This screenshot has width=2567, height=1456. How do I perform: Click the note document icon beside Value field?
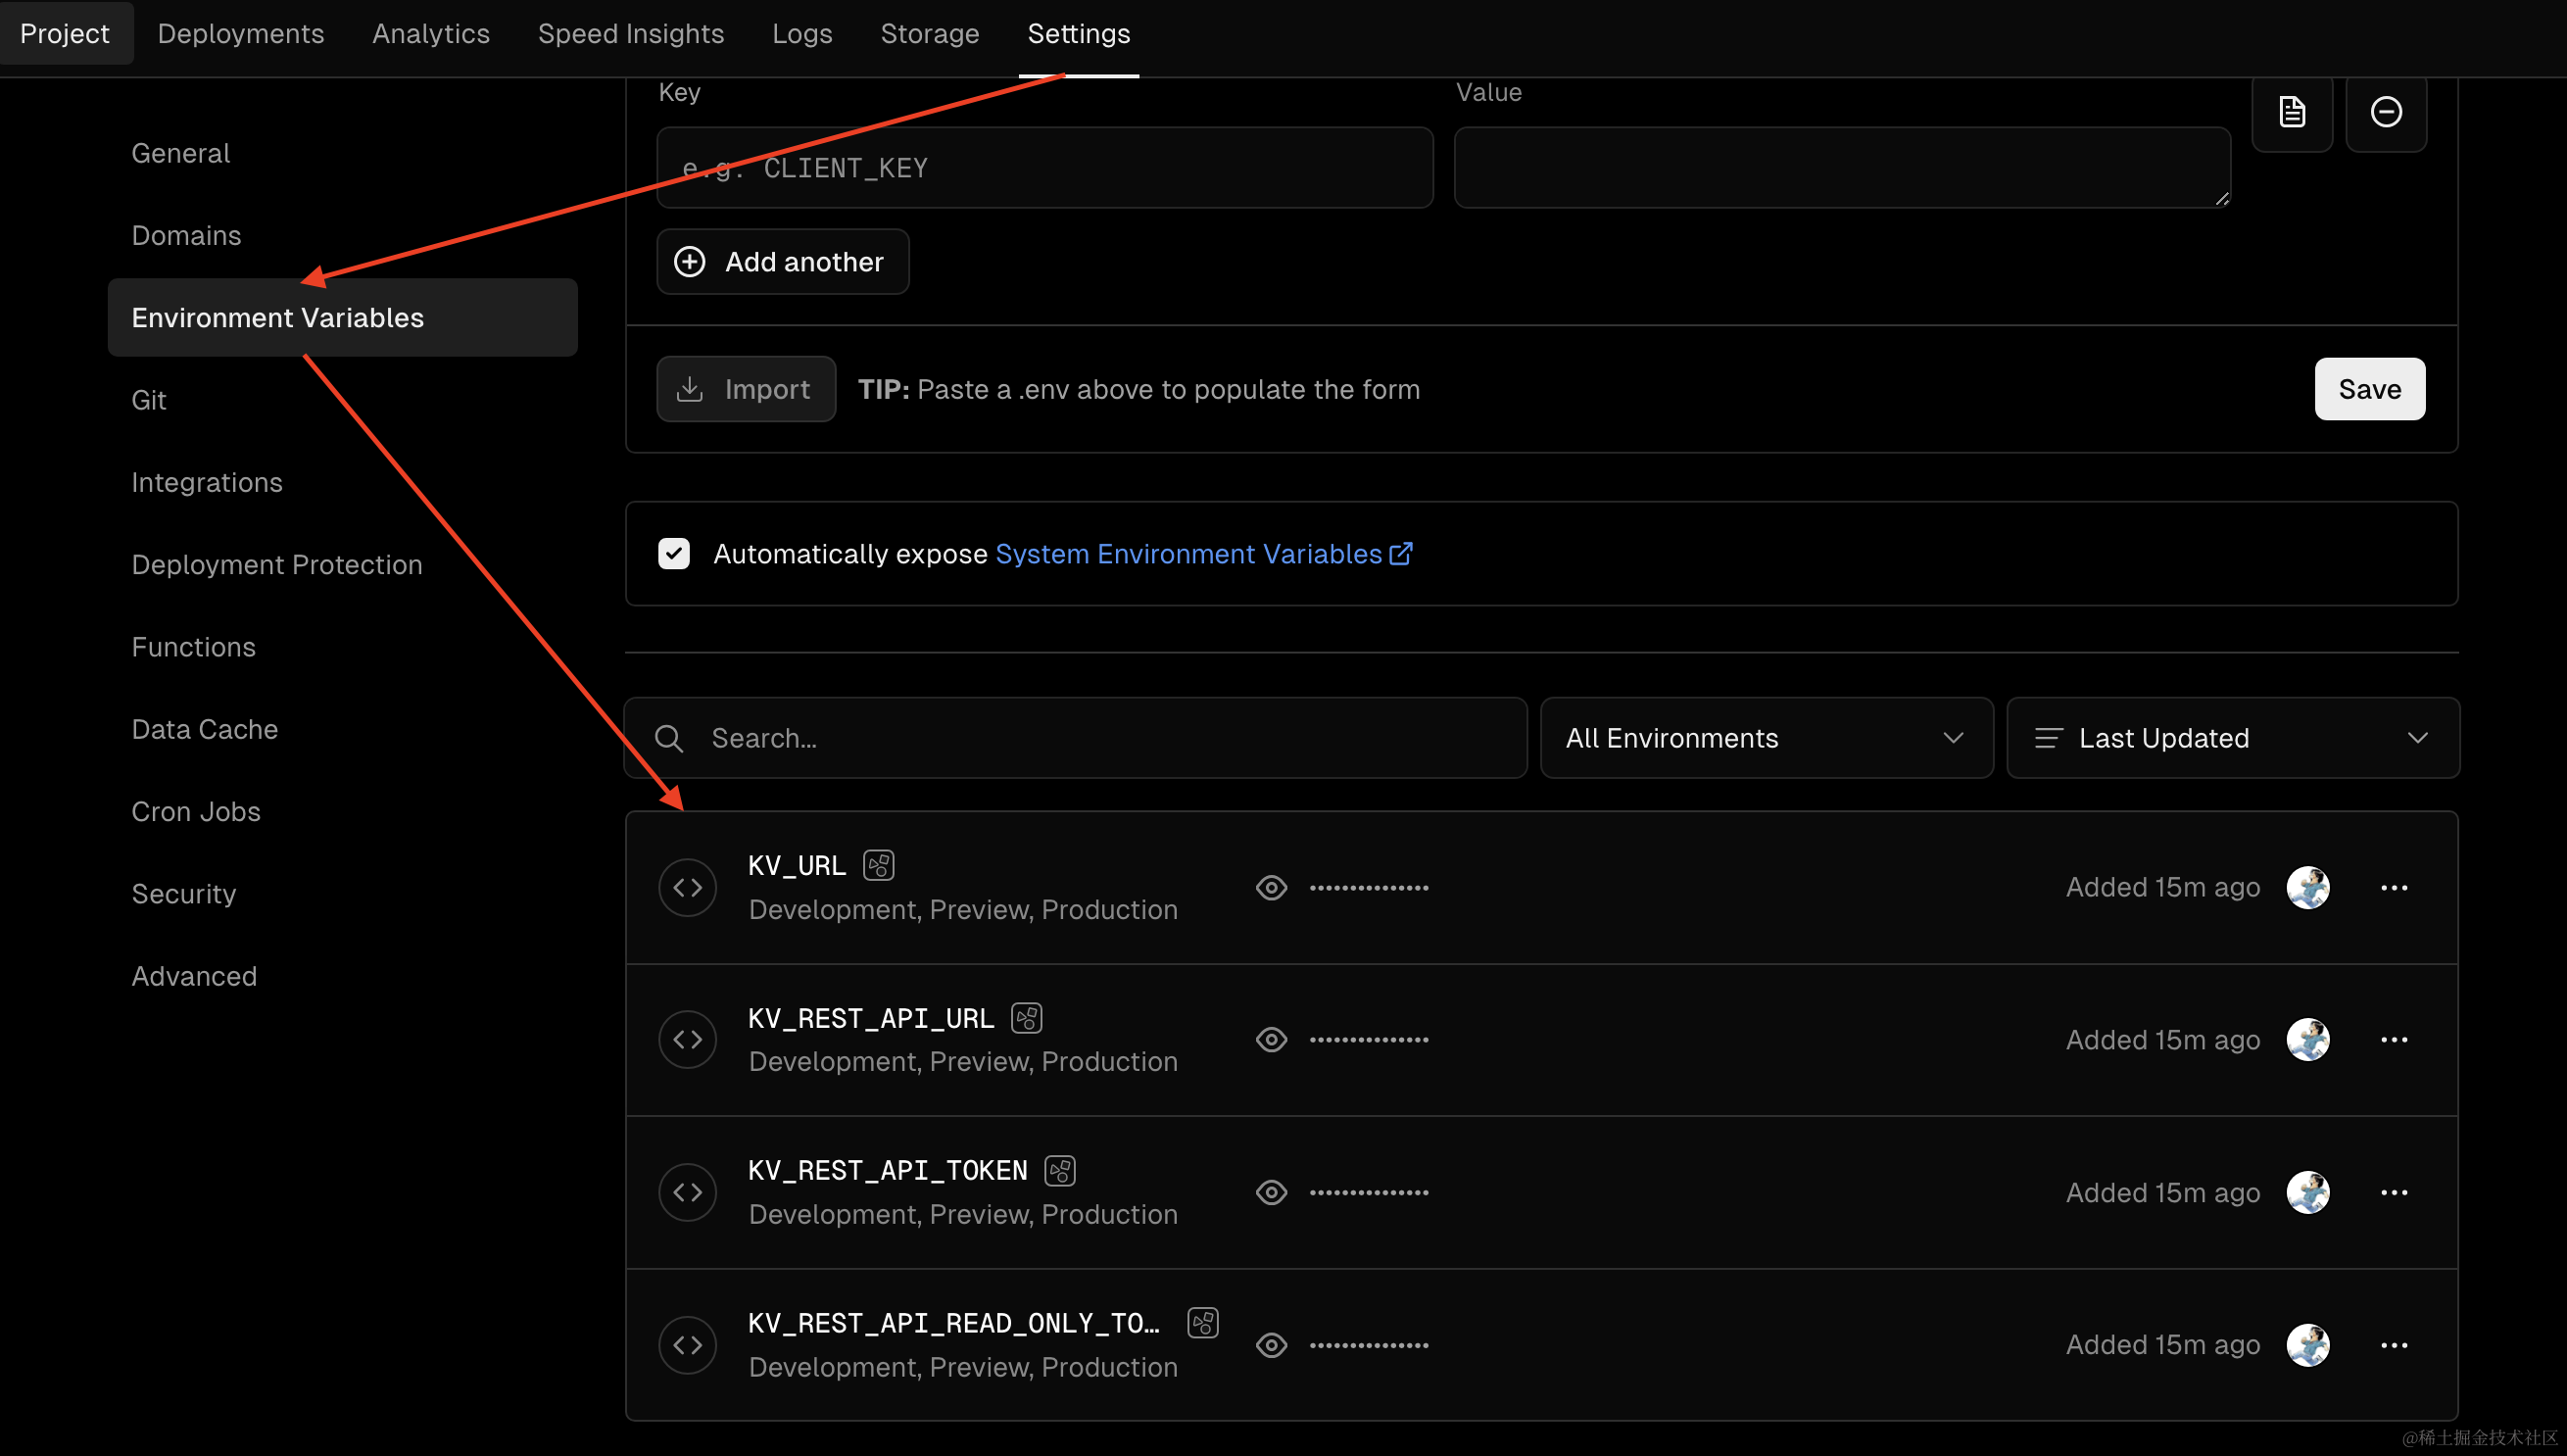2291,112
